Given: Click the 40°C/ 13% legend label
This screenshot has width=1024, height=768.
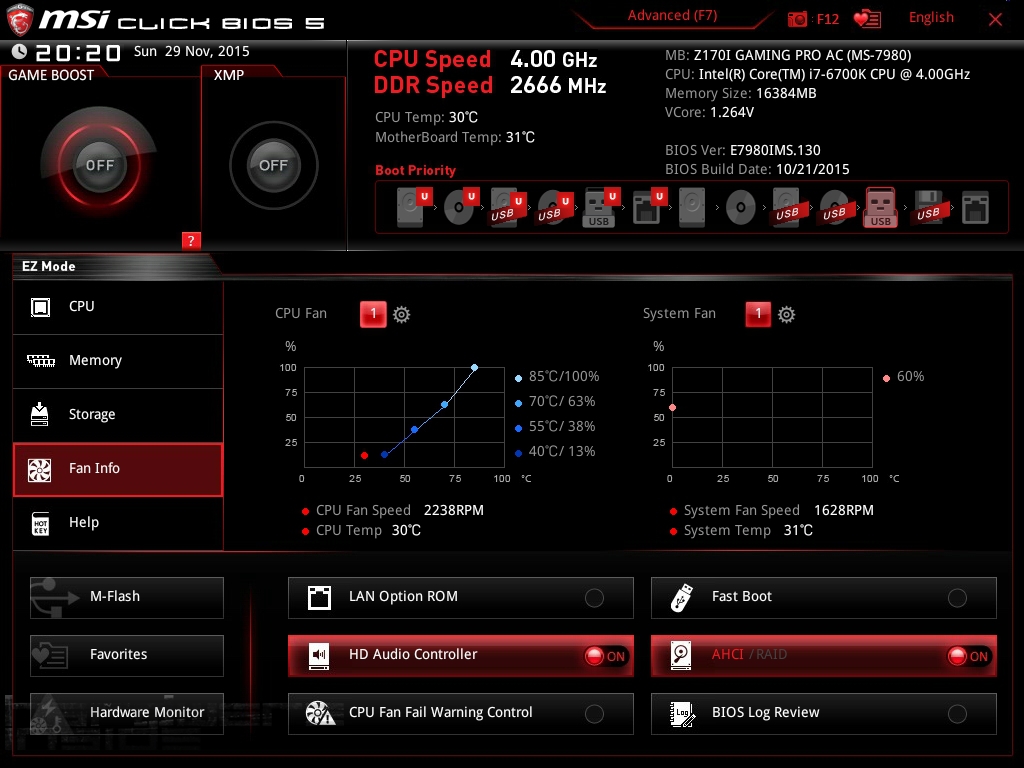Looking at the screenshot, I should point(562,451).
